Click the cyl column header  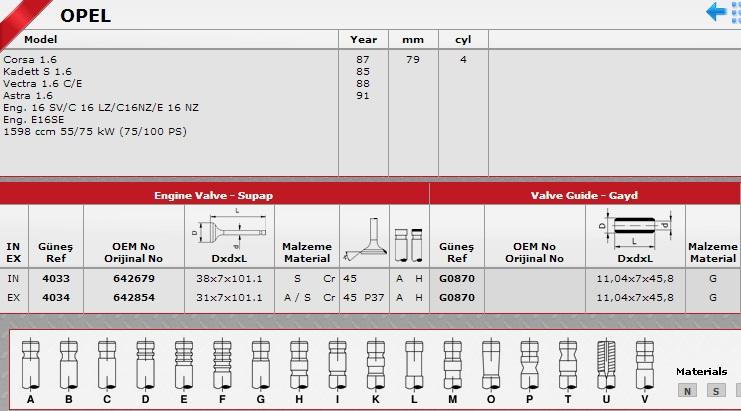tap(463, 40)
